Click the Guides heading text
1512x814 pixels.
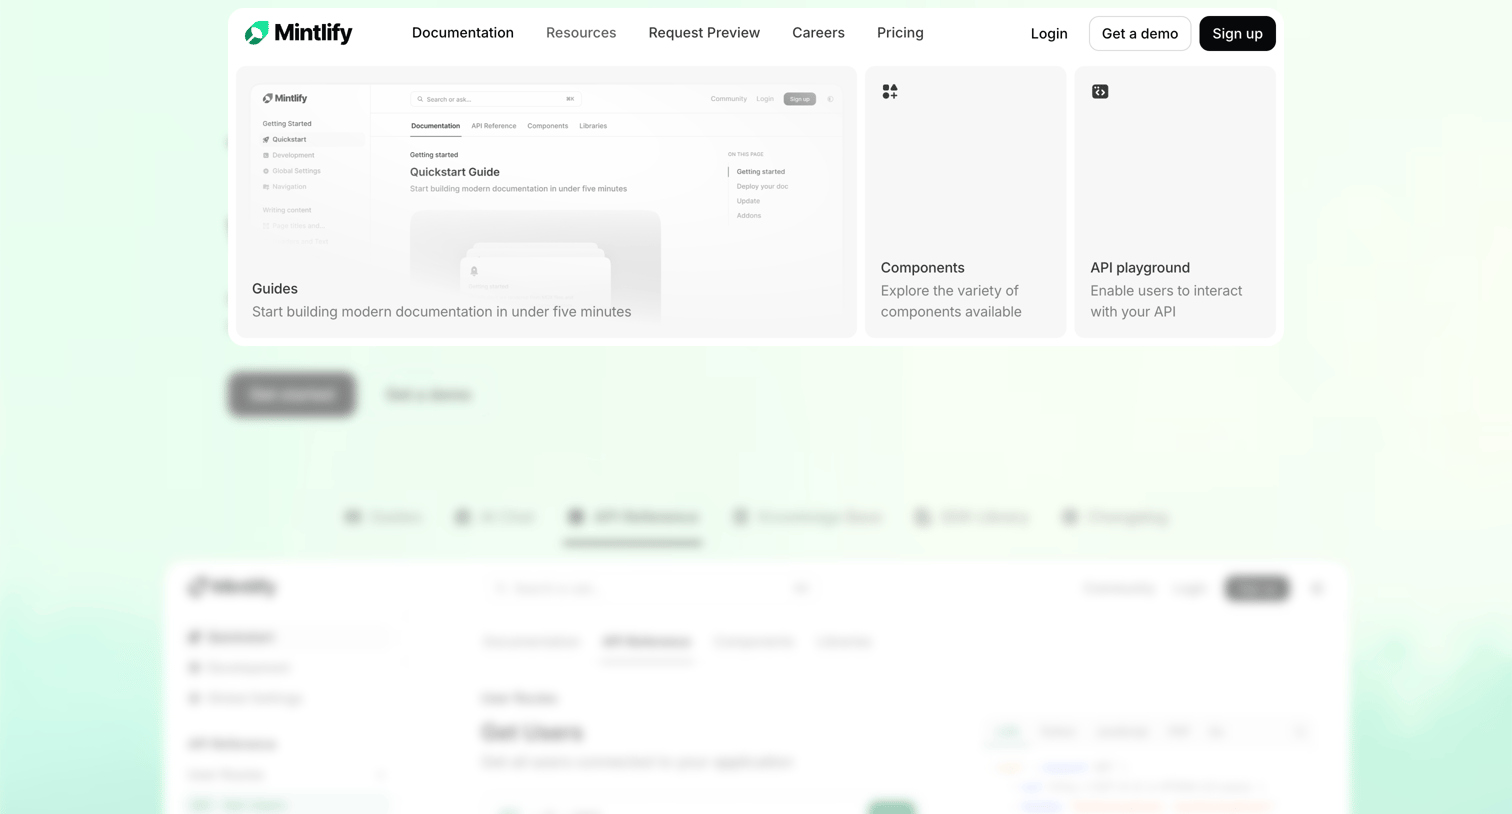tap(275, 289)
